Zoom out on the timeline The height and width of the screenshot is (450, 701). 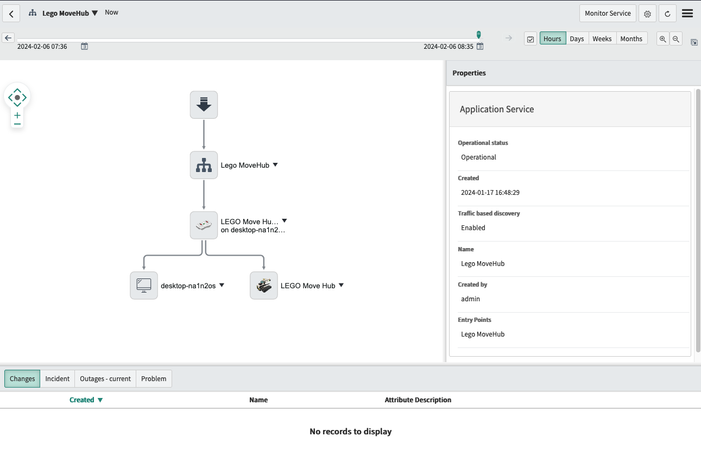pyautogui.click(x=676, y=39)
